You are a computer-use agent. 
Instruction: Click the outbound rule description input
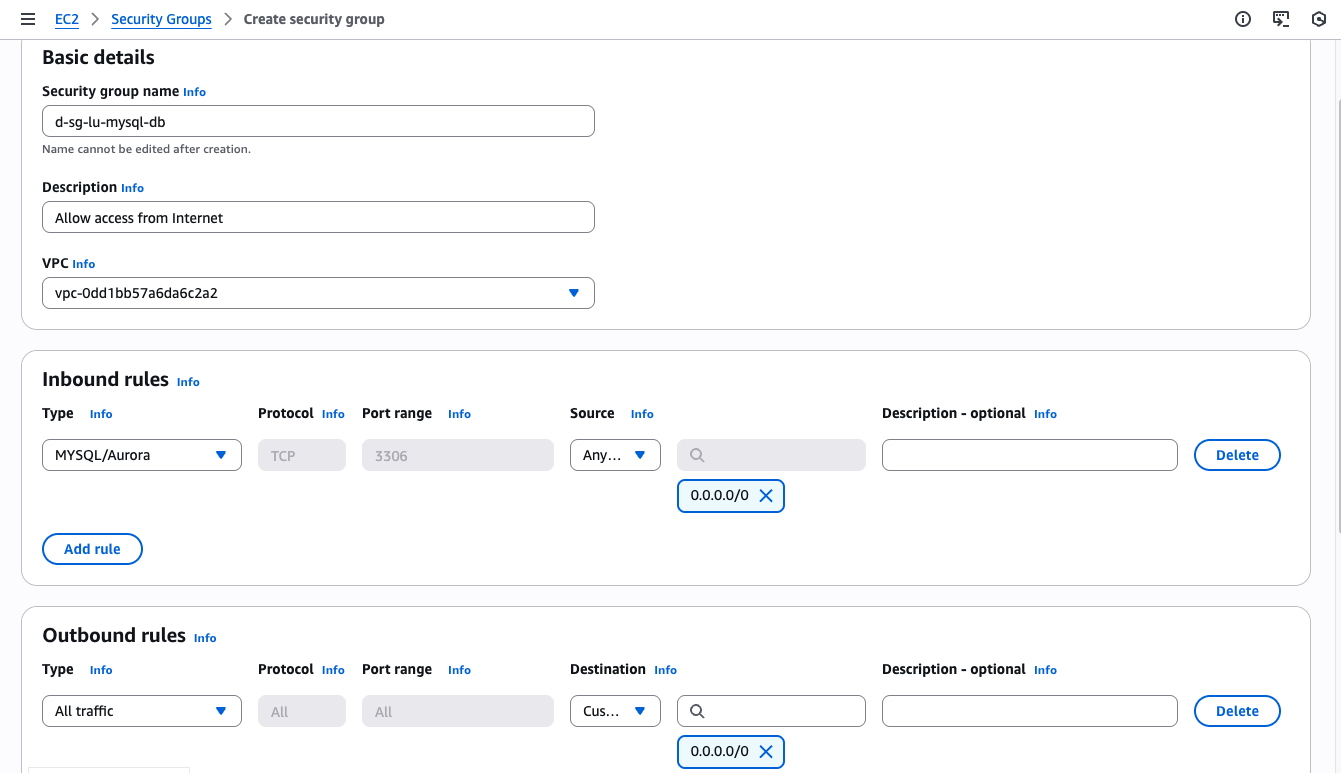tap(1030, 711)
